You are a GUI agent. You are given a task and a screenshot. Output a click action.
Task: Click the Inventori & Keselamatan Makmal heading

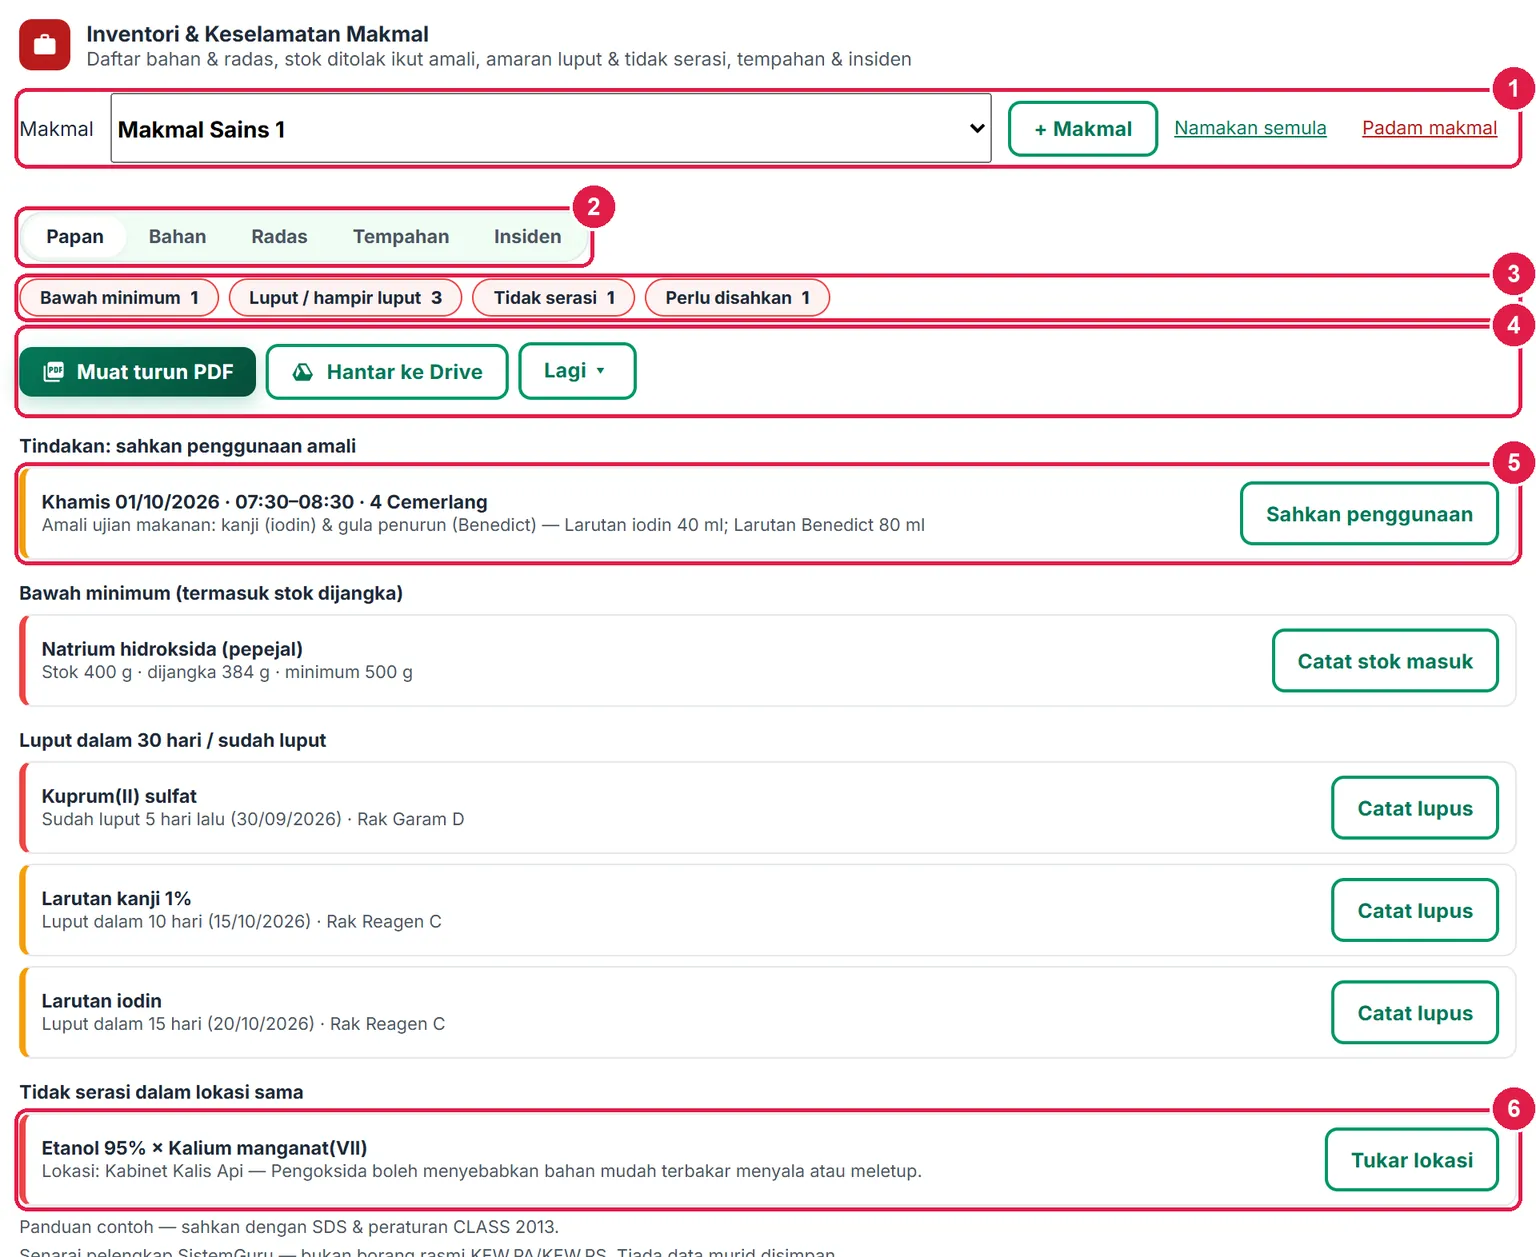tap(257, 34)
